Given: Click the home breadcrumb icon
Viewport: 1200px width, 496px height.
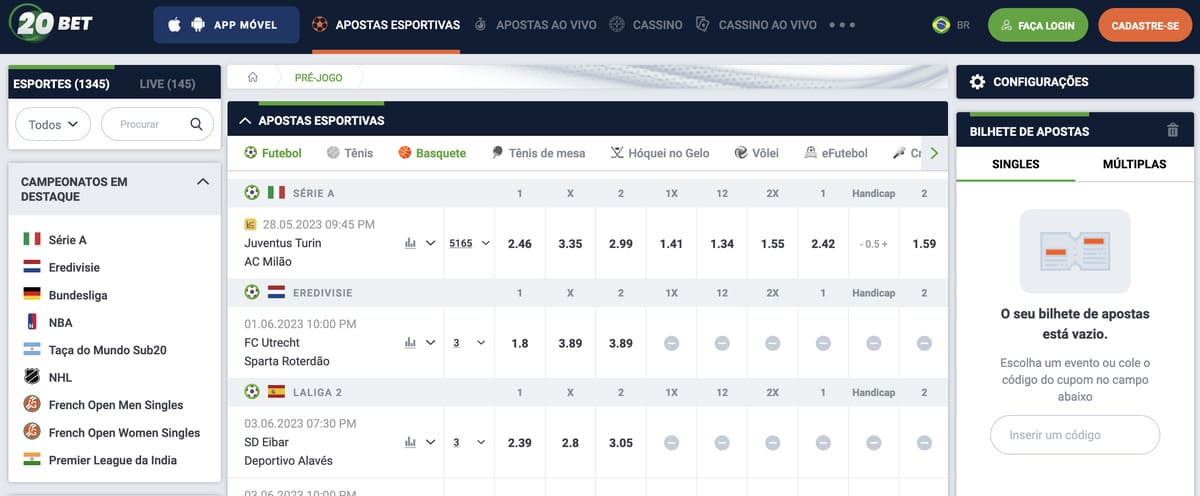Looking at the screenshot, I should (253, 77).
